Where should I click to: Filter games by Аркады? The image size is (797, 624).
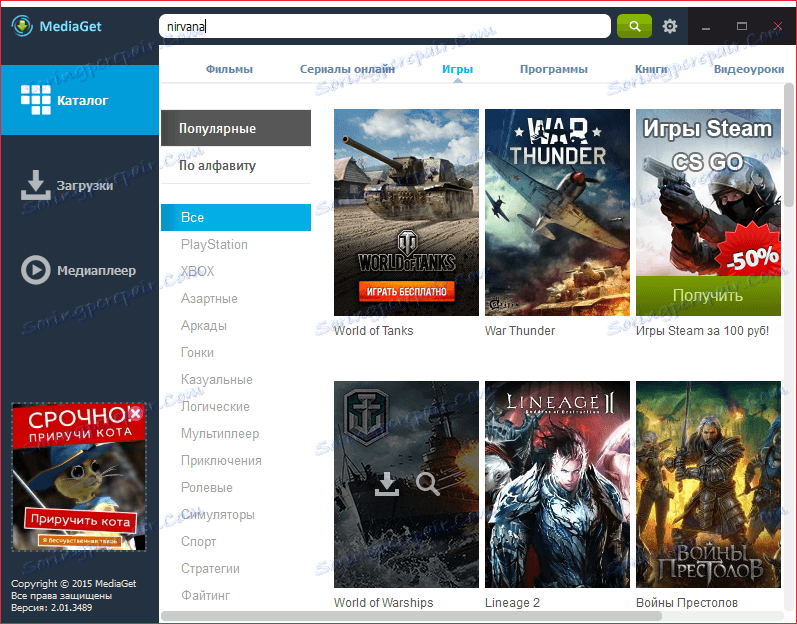[203, 326]
